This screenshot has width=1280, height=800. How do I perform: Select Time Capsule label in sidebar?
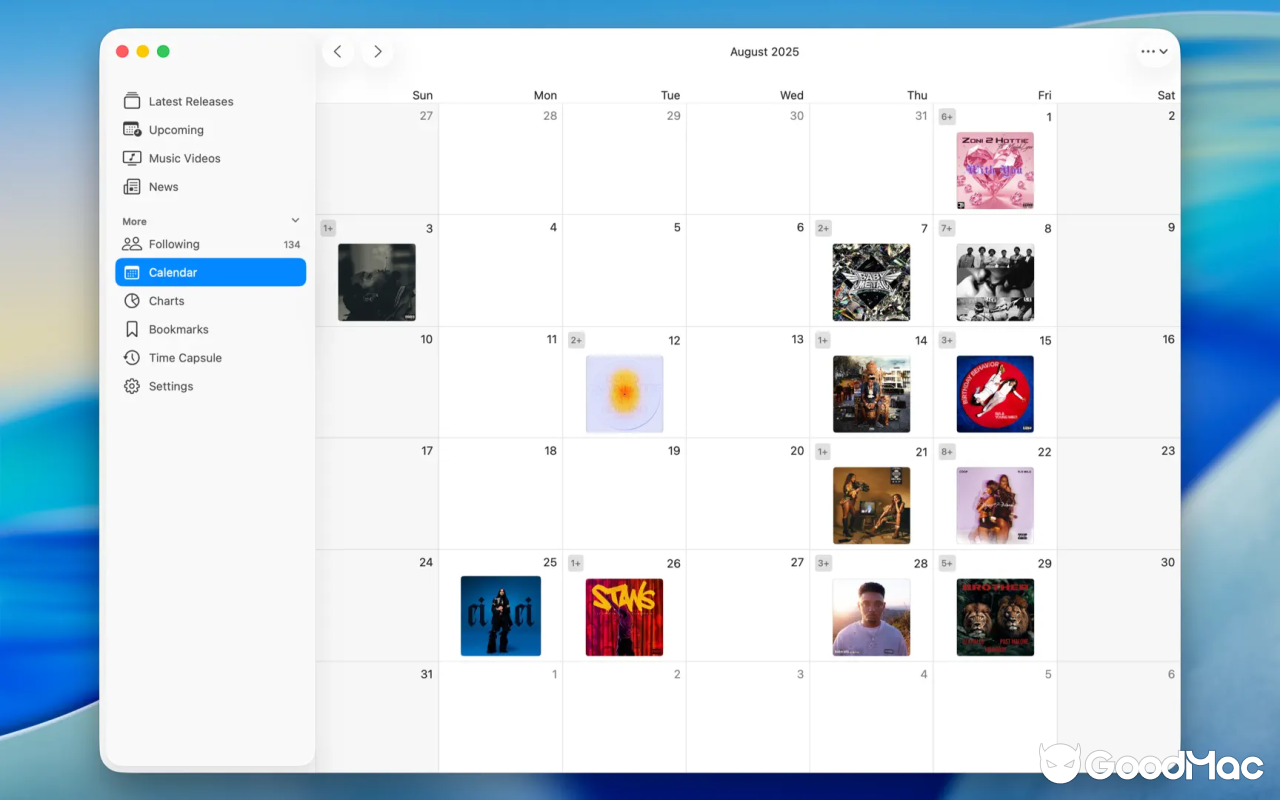[185, 358]
